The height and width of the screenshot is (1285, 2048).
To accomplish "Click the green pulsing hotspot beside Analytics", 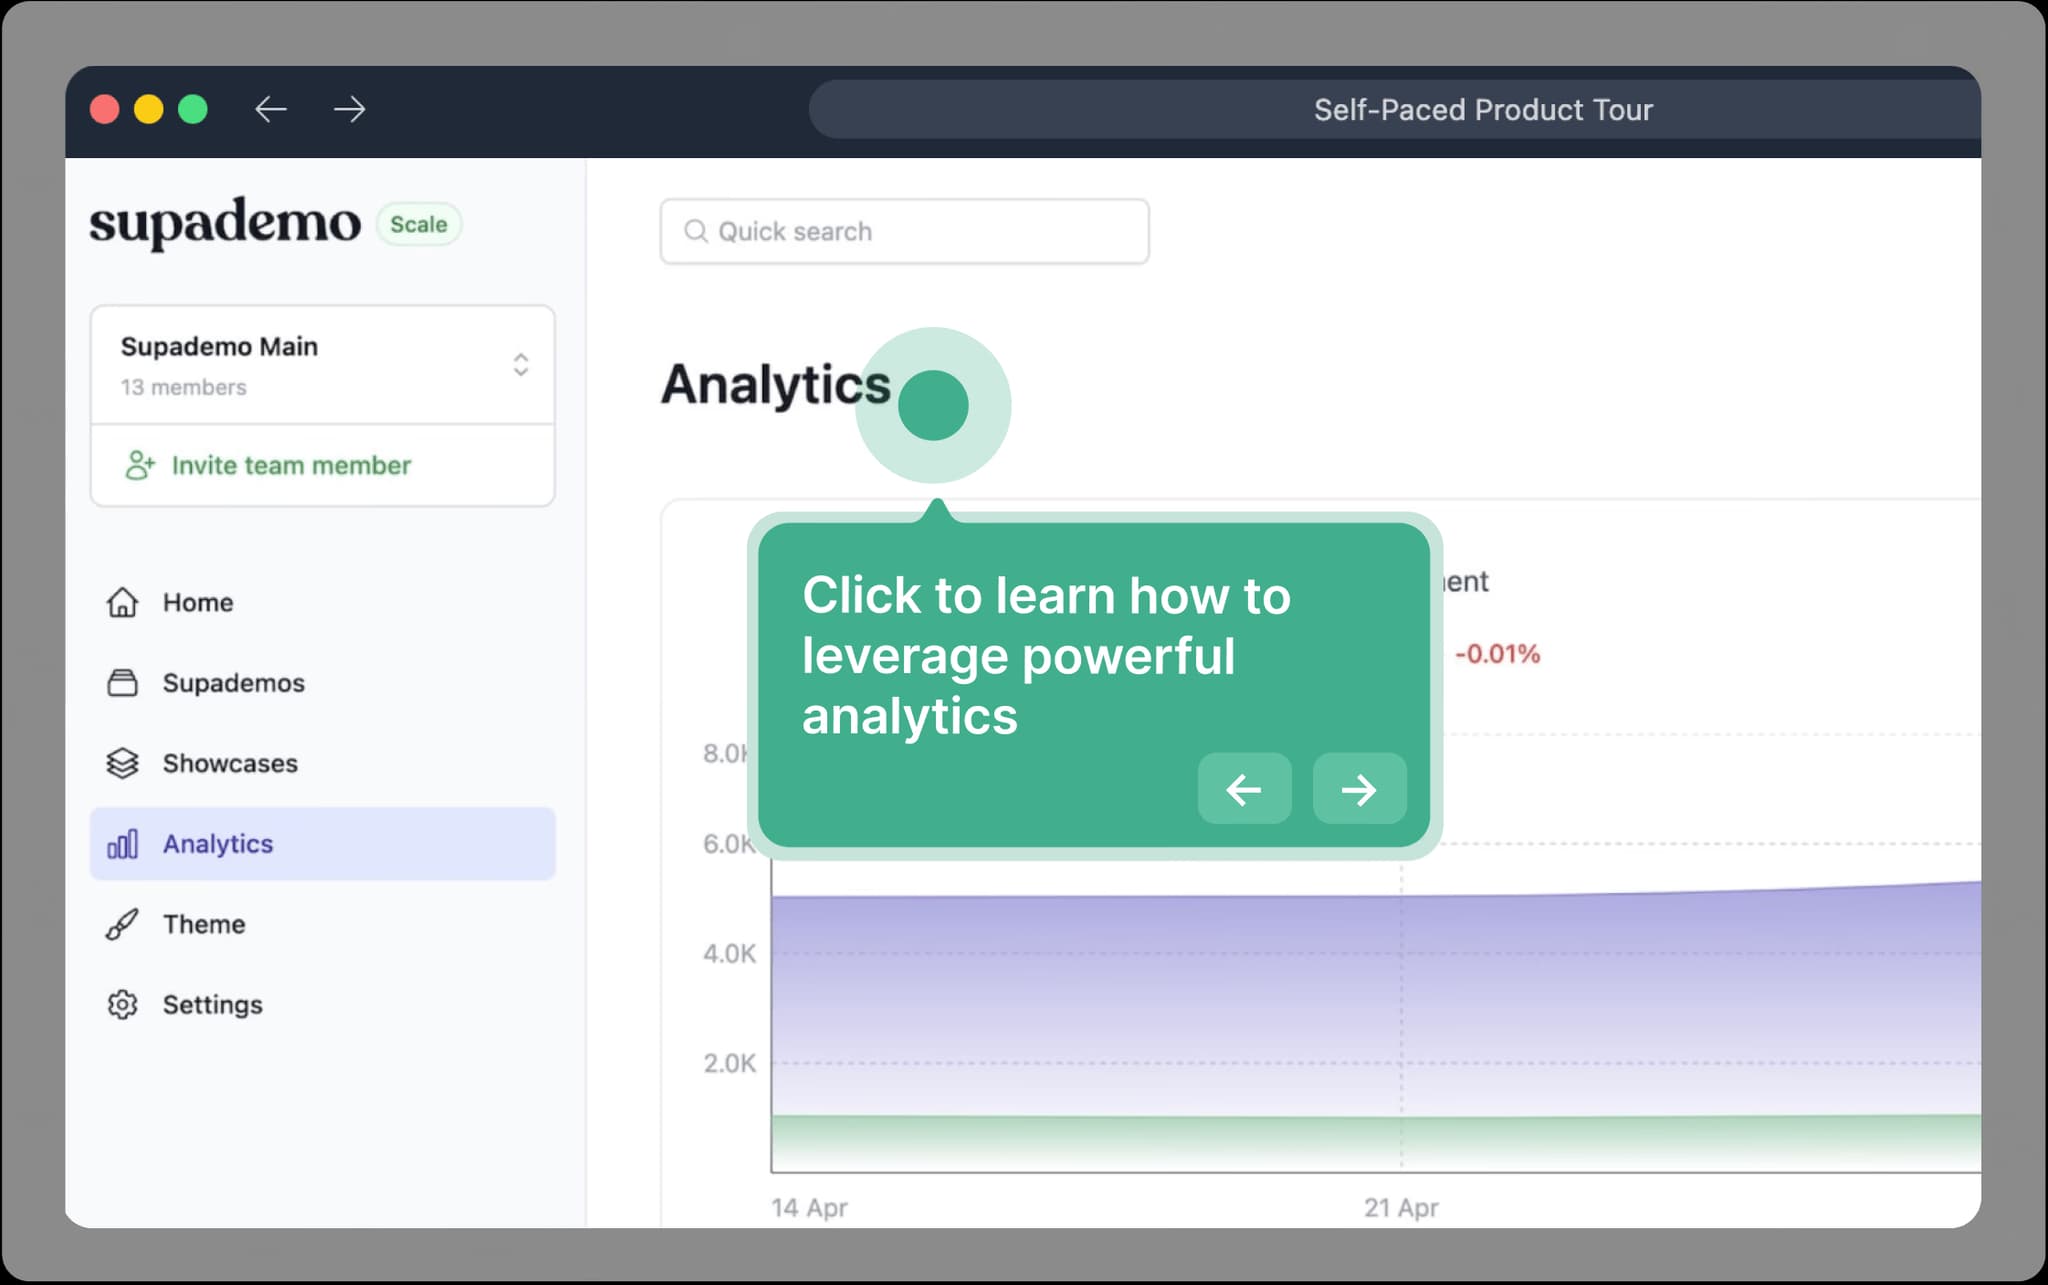I will coord(933,405).
